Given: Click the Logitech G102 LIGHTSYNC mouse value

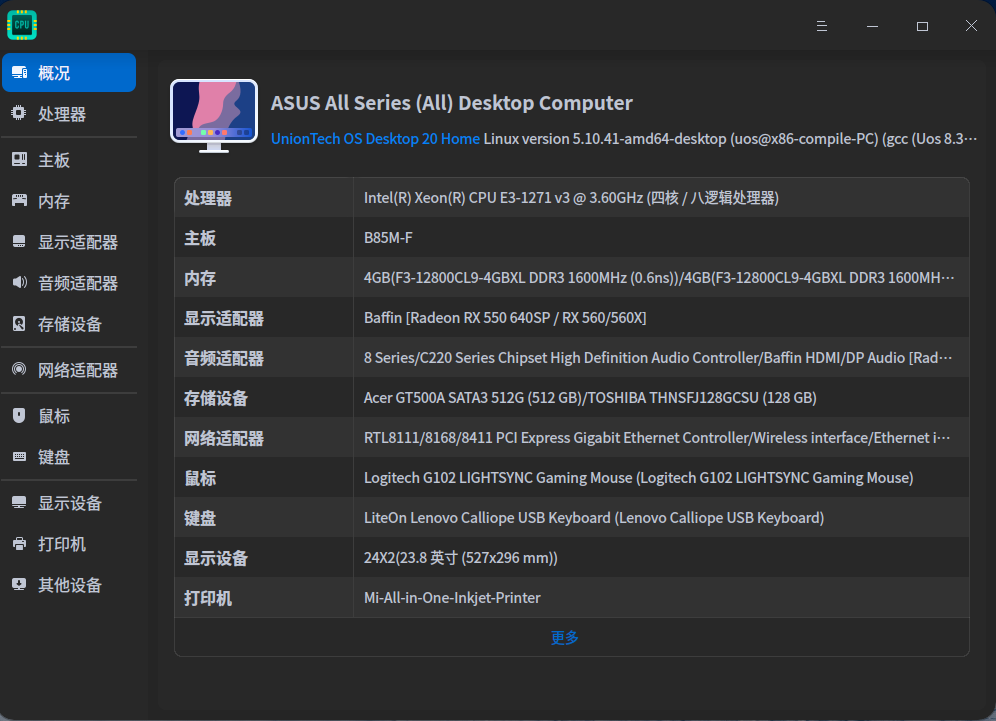Looking at the screenshot, I should point(638,478).
